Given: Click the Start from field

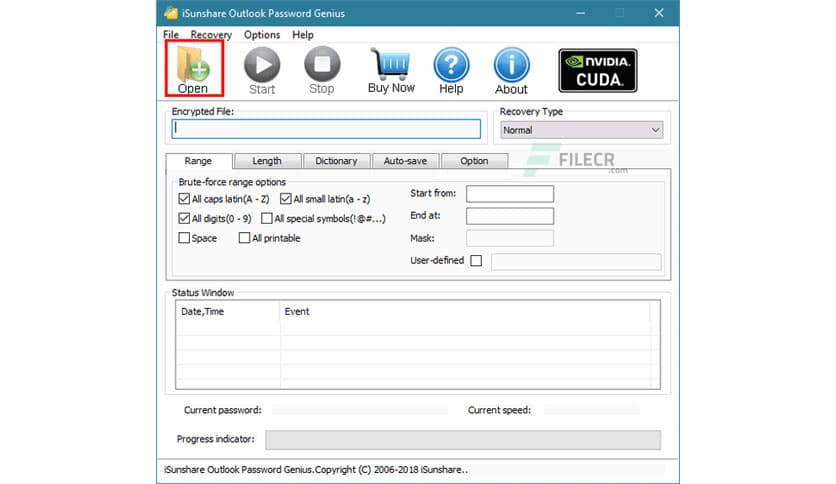Looking at the screenshot, I should (x=510, y=193).
